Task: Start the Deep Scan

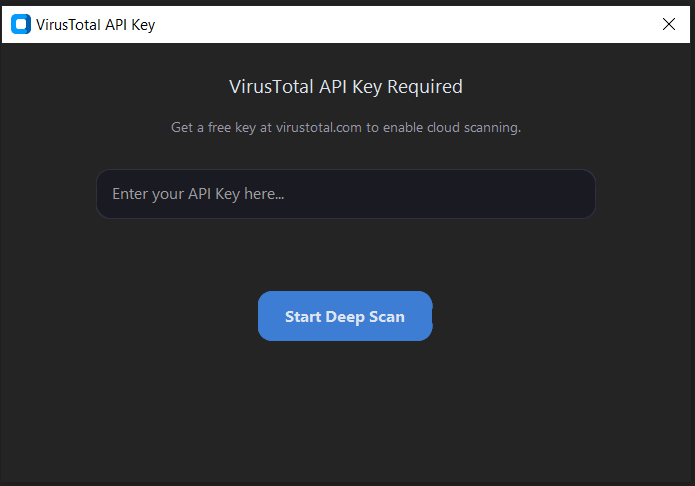Action: 345,316
